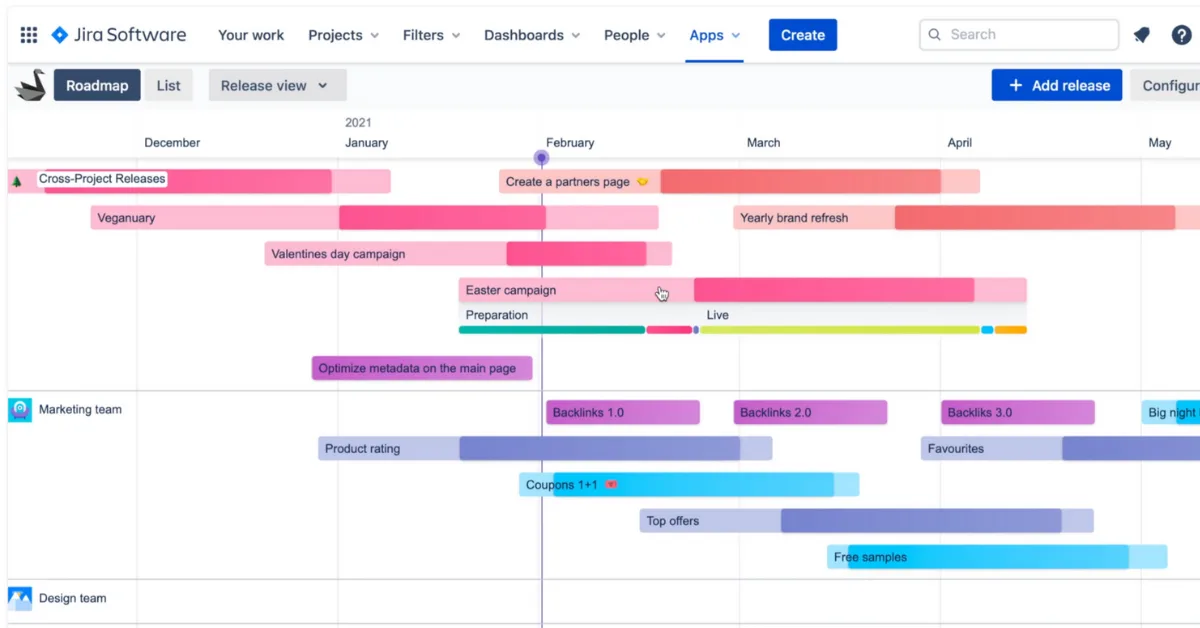Open the Projects dropdown menu
This screenshot has width=1200, height=628.
343,34
